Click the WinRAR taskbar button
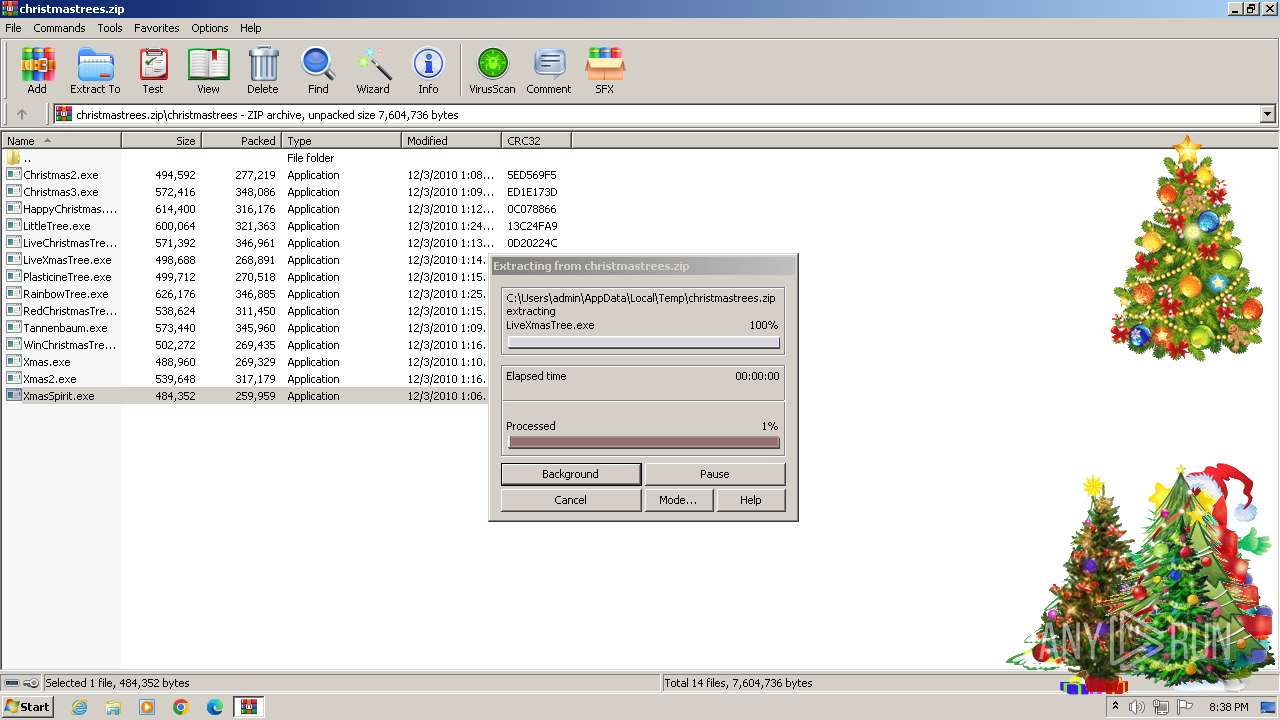1280x720 pixels. pos(248,707)
